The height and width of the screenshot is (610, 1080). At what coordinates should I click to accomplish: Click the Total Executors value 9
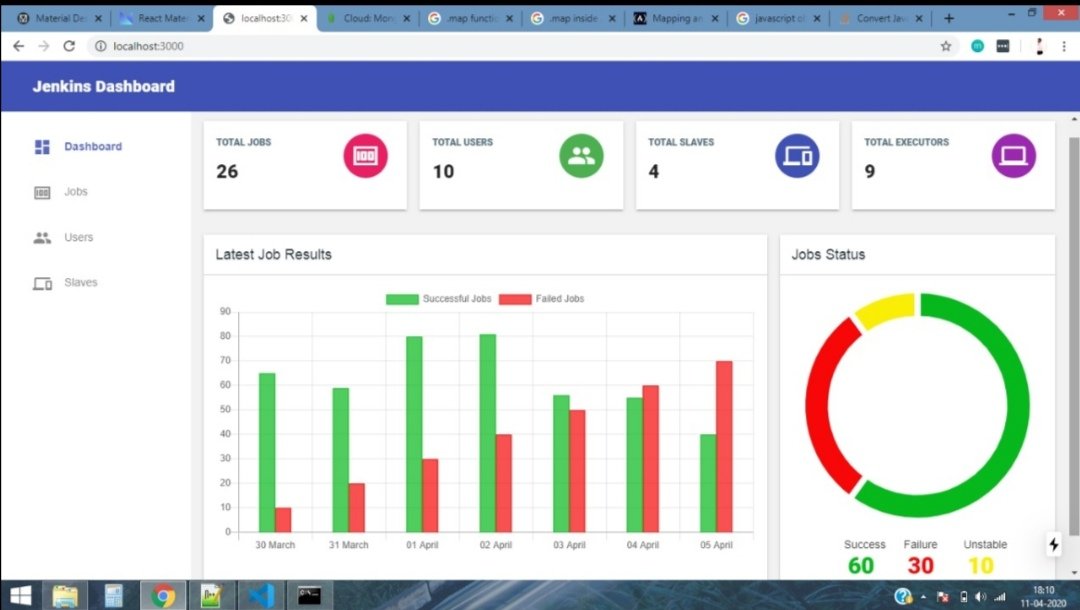click(x=870, y=171)
